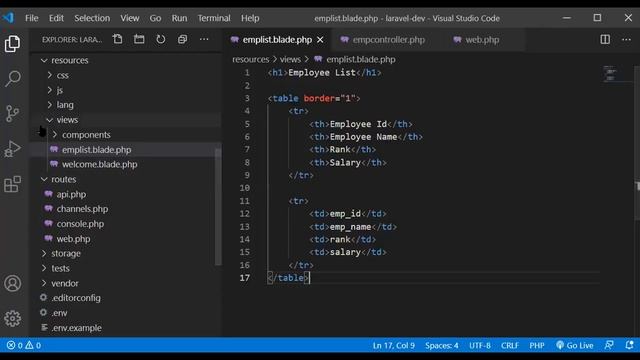
Task: Expand the js folder
Action: (x=59, y=90)
